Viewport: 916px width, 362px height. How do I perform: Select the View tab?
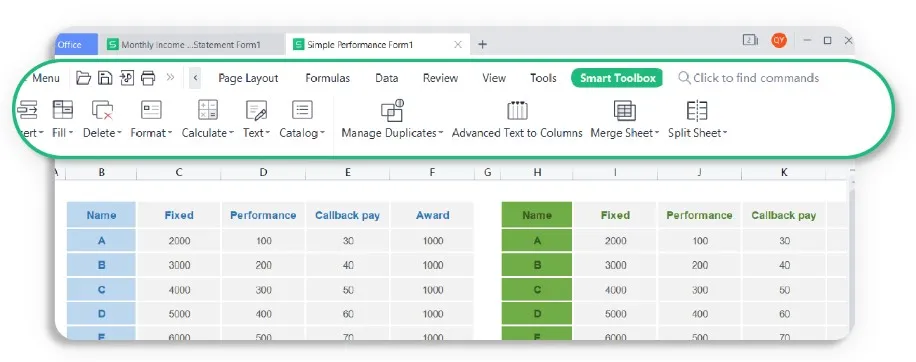click(494, 78)
